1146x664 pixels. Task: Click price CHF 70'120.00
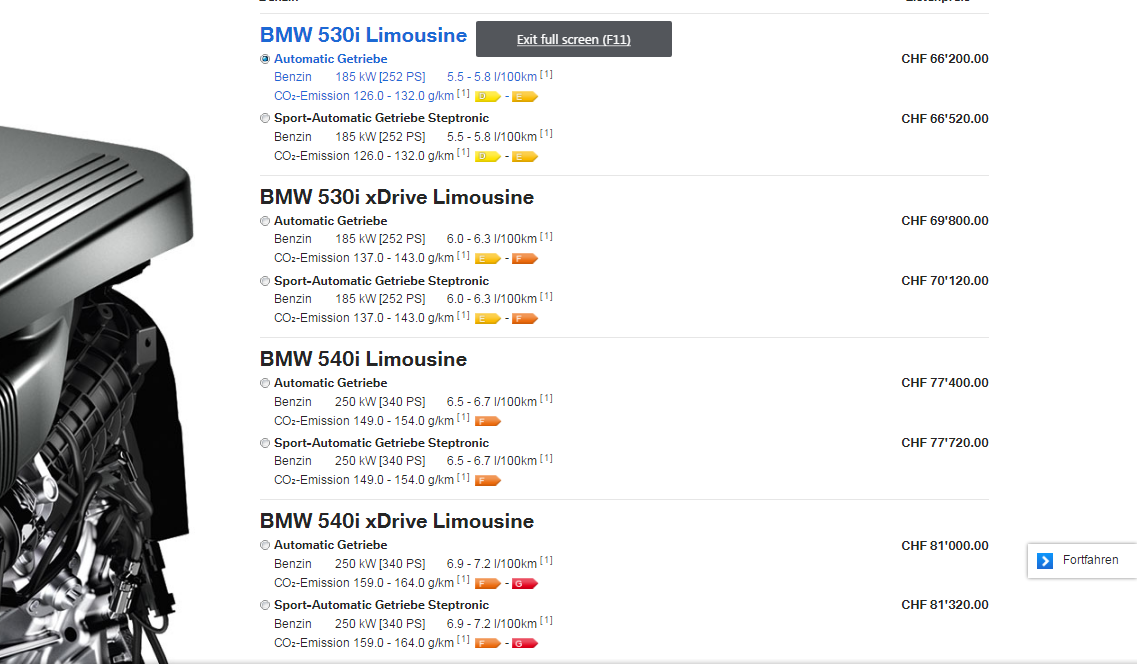[x=945, y=281]
